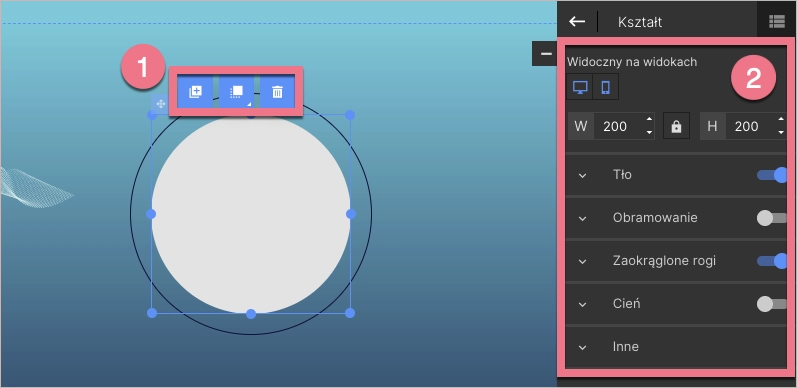Expand the Zaokrąglone rogi section chevron
This screenshot has width=797, height=388.
(x=583, y=261)
